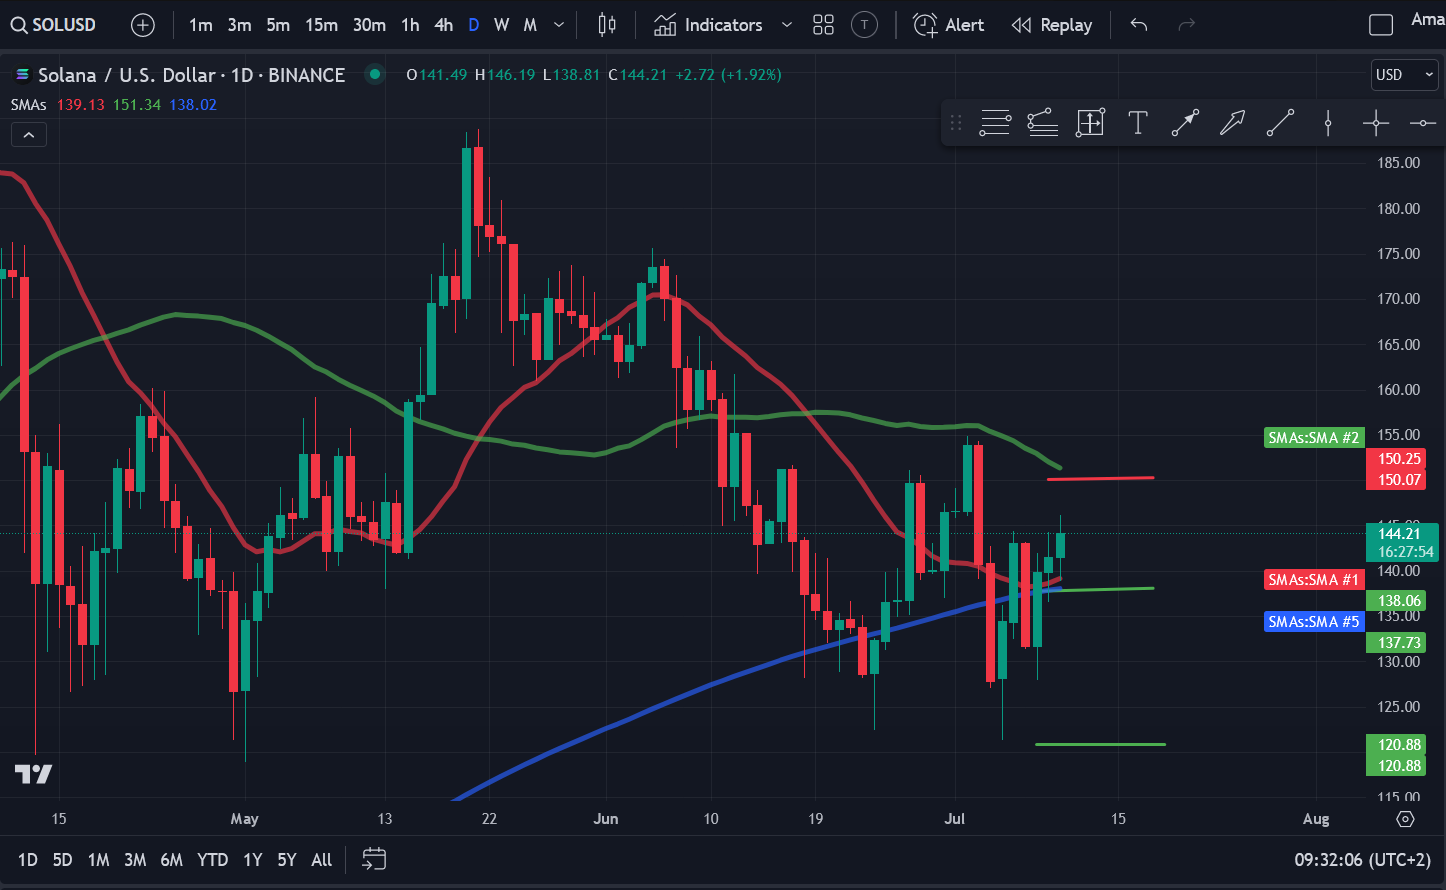This screenshot has width=1446, height=890.
Task: Select the trend line tool
Action: pos(1280,123)
